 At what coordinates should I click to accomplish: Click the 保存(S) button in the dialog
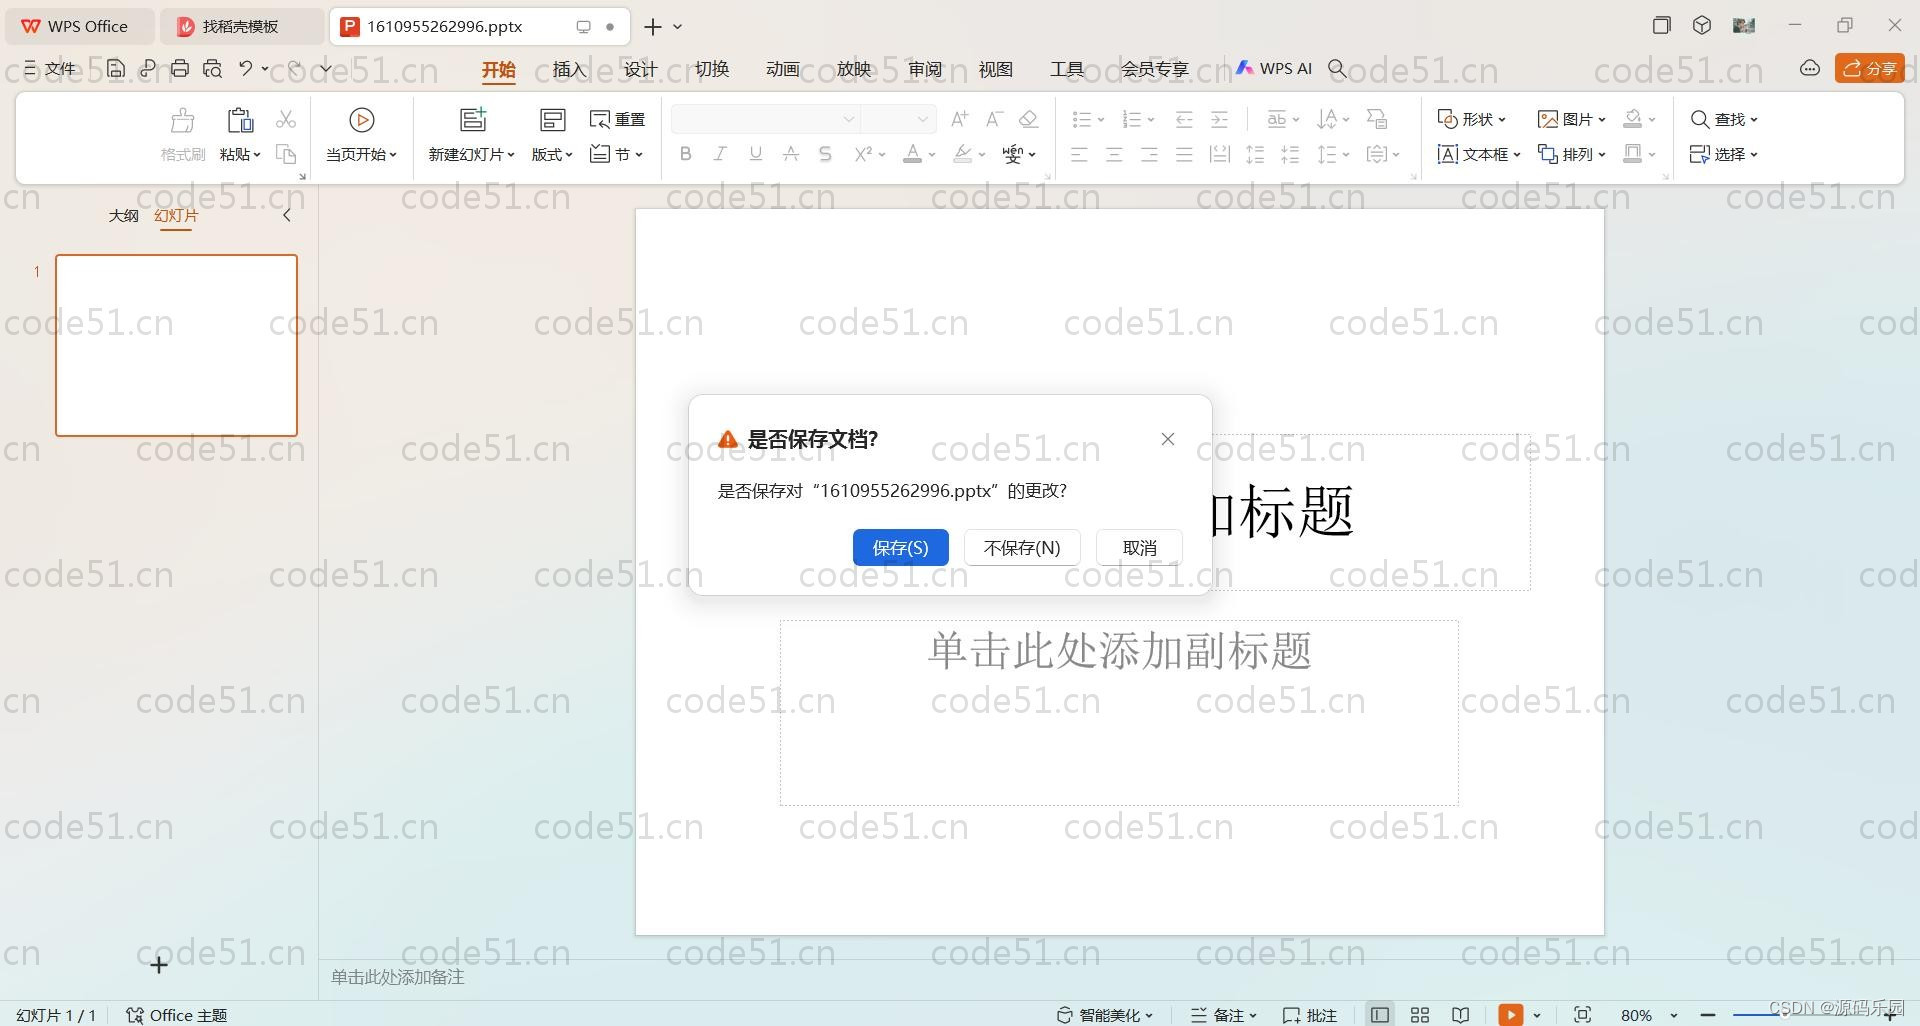[899, 547]
